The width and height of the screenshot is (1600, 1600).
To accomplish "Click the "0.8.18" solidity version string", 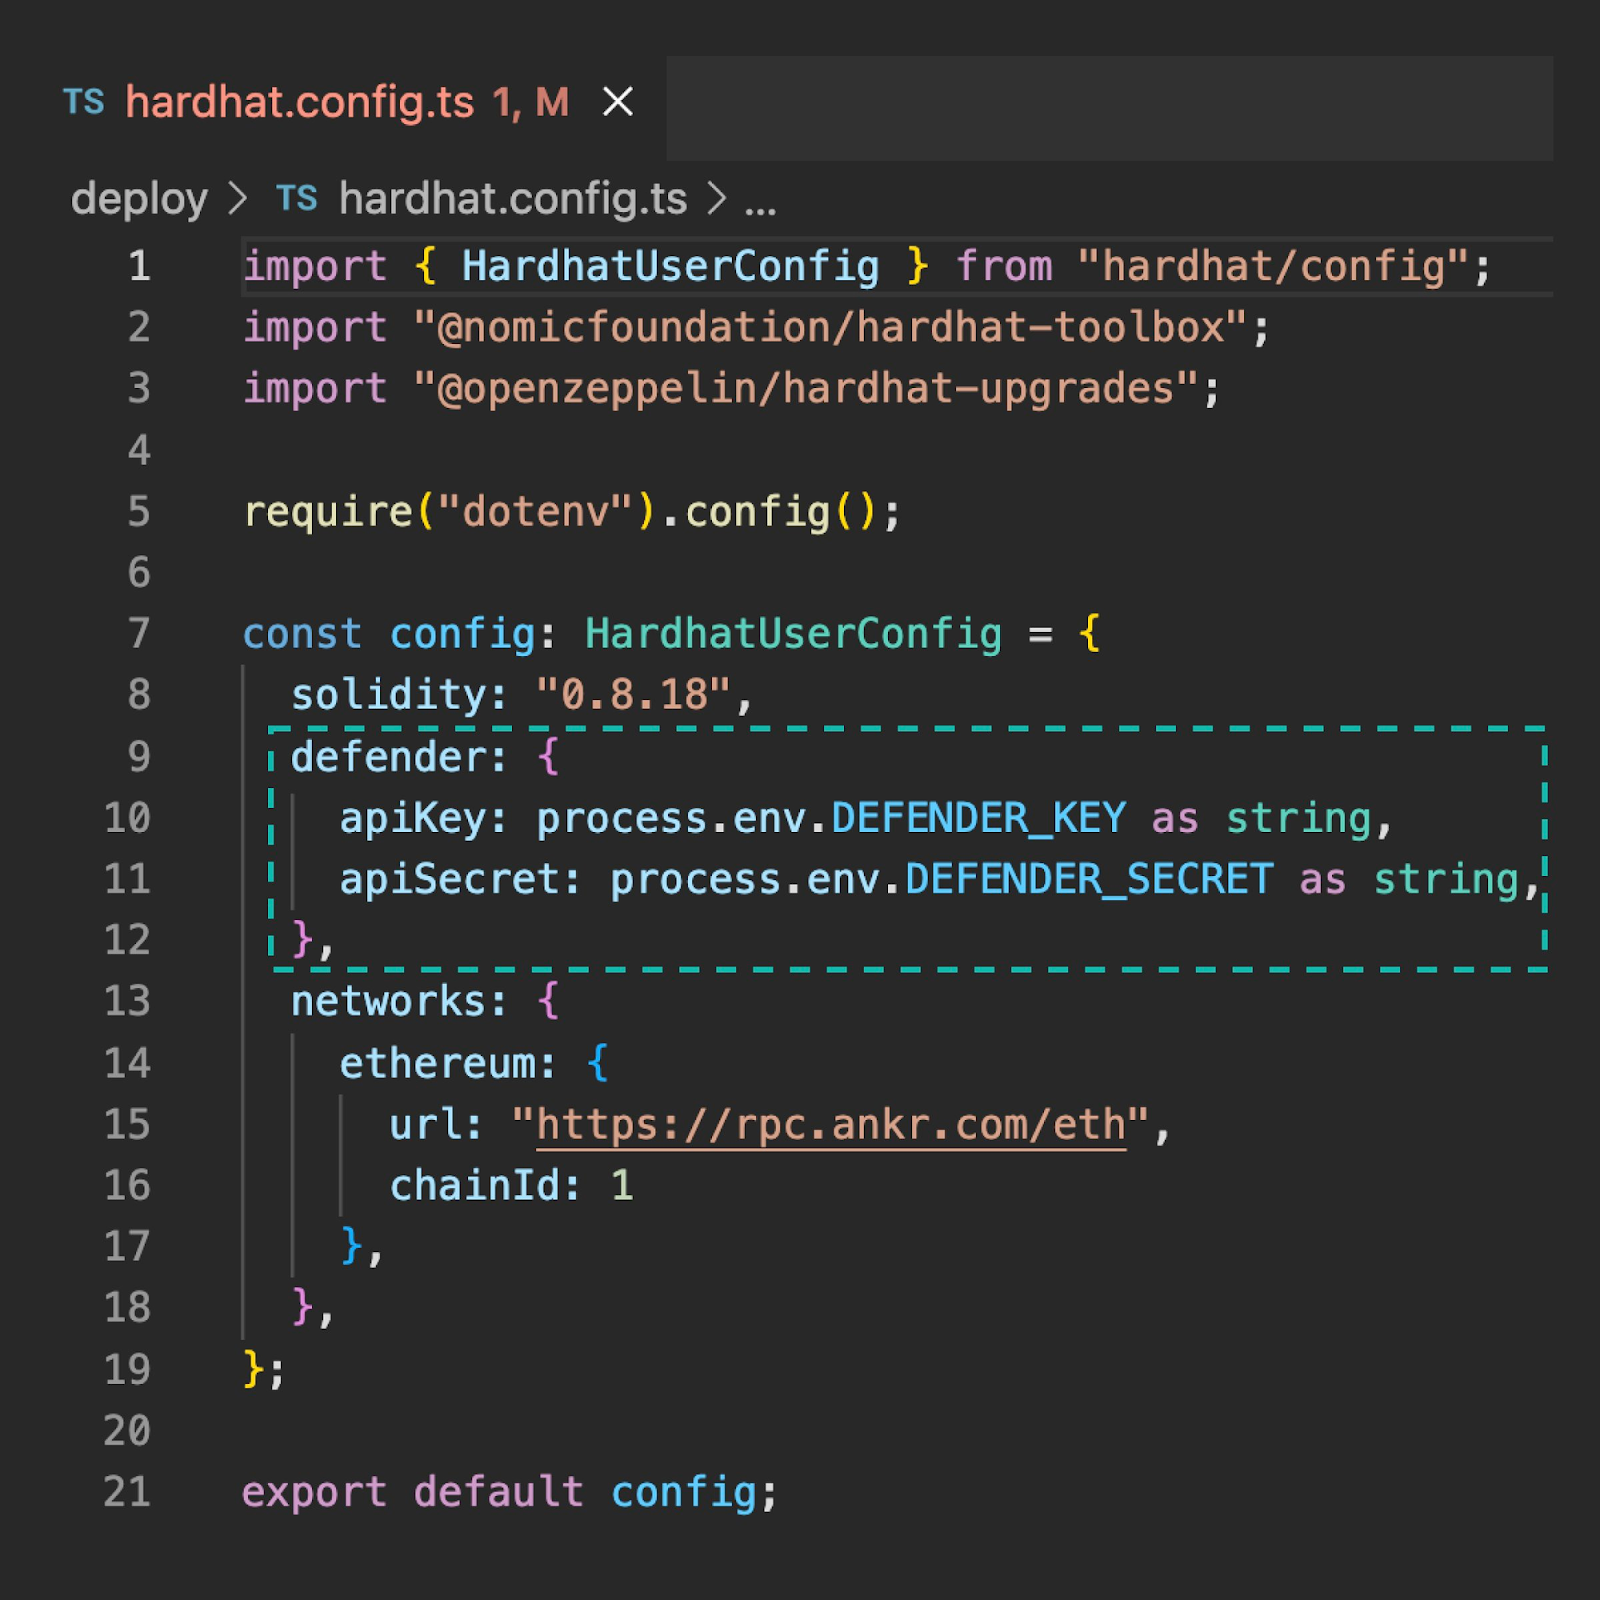I will click(634, 695).
